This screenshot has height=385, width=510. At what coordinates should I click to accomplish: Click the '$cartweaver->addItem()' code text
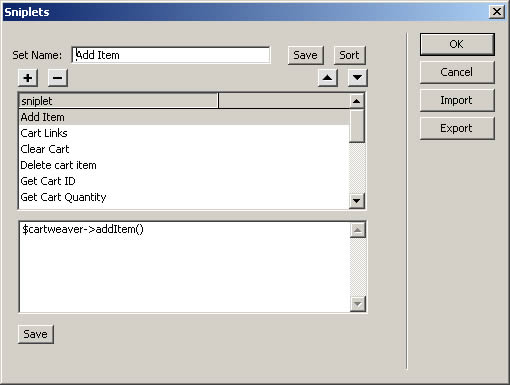(x=83, y=229)
